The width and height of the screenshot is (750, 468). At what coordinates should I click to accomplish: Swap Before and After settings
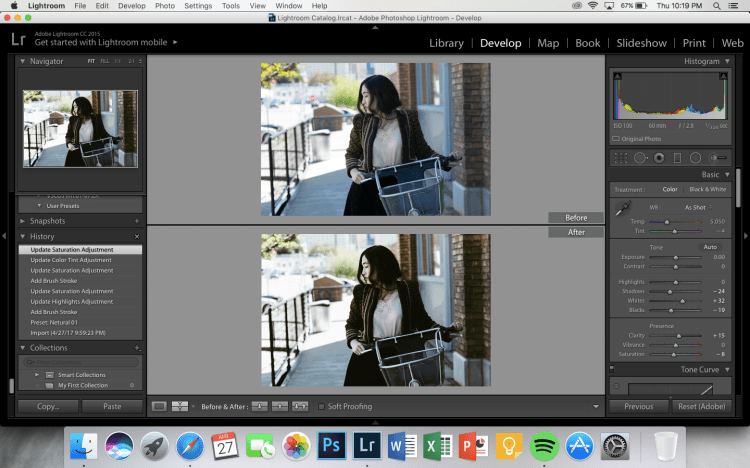(300, 406)
